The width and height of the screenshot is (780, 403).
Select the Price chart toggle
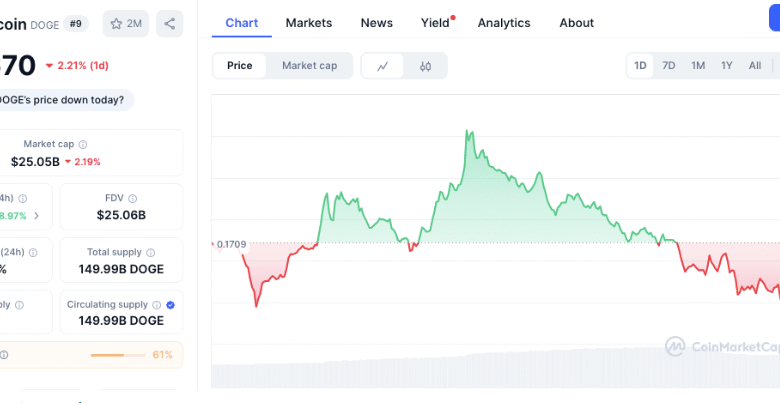(x=240, y=66)
